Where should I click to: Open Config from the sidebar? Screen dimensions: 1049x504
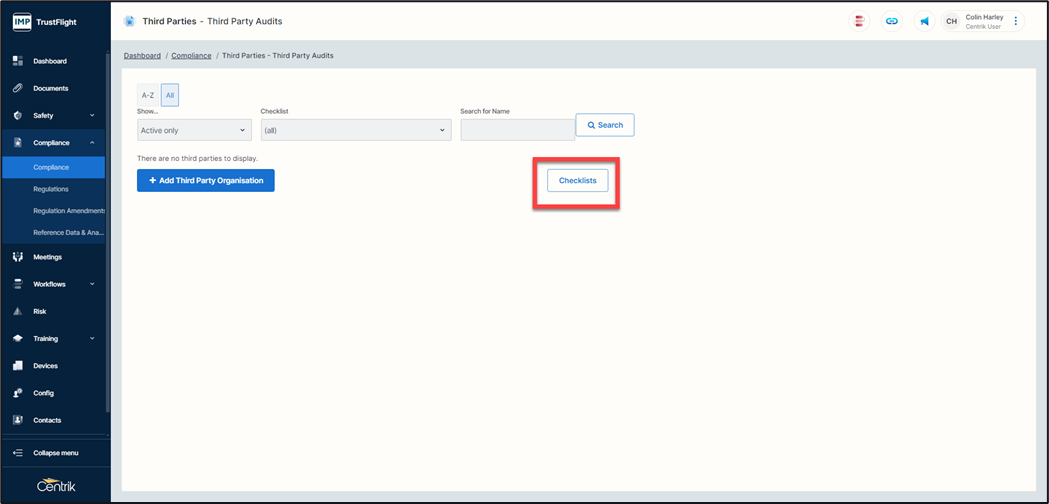tap(43, 393)
